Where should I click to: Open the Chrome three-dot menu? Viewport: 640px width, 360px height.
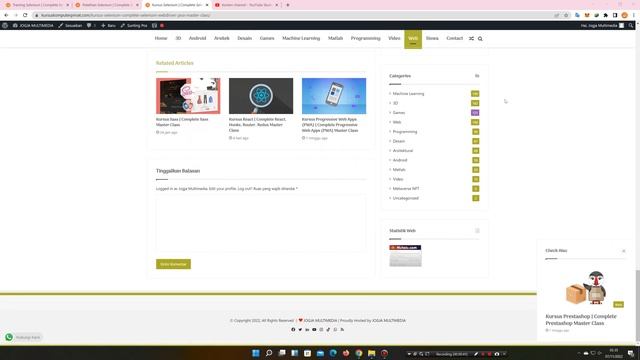pos(634,15)
